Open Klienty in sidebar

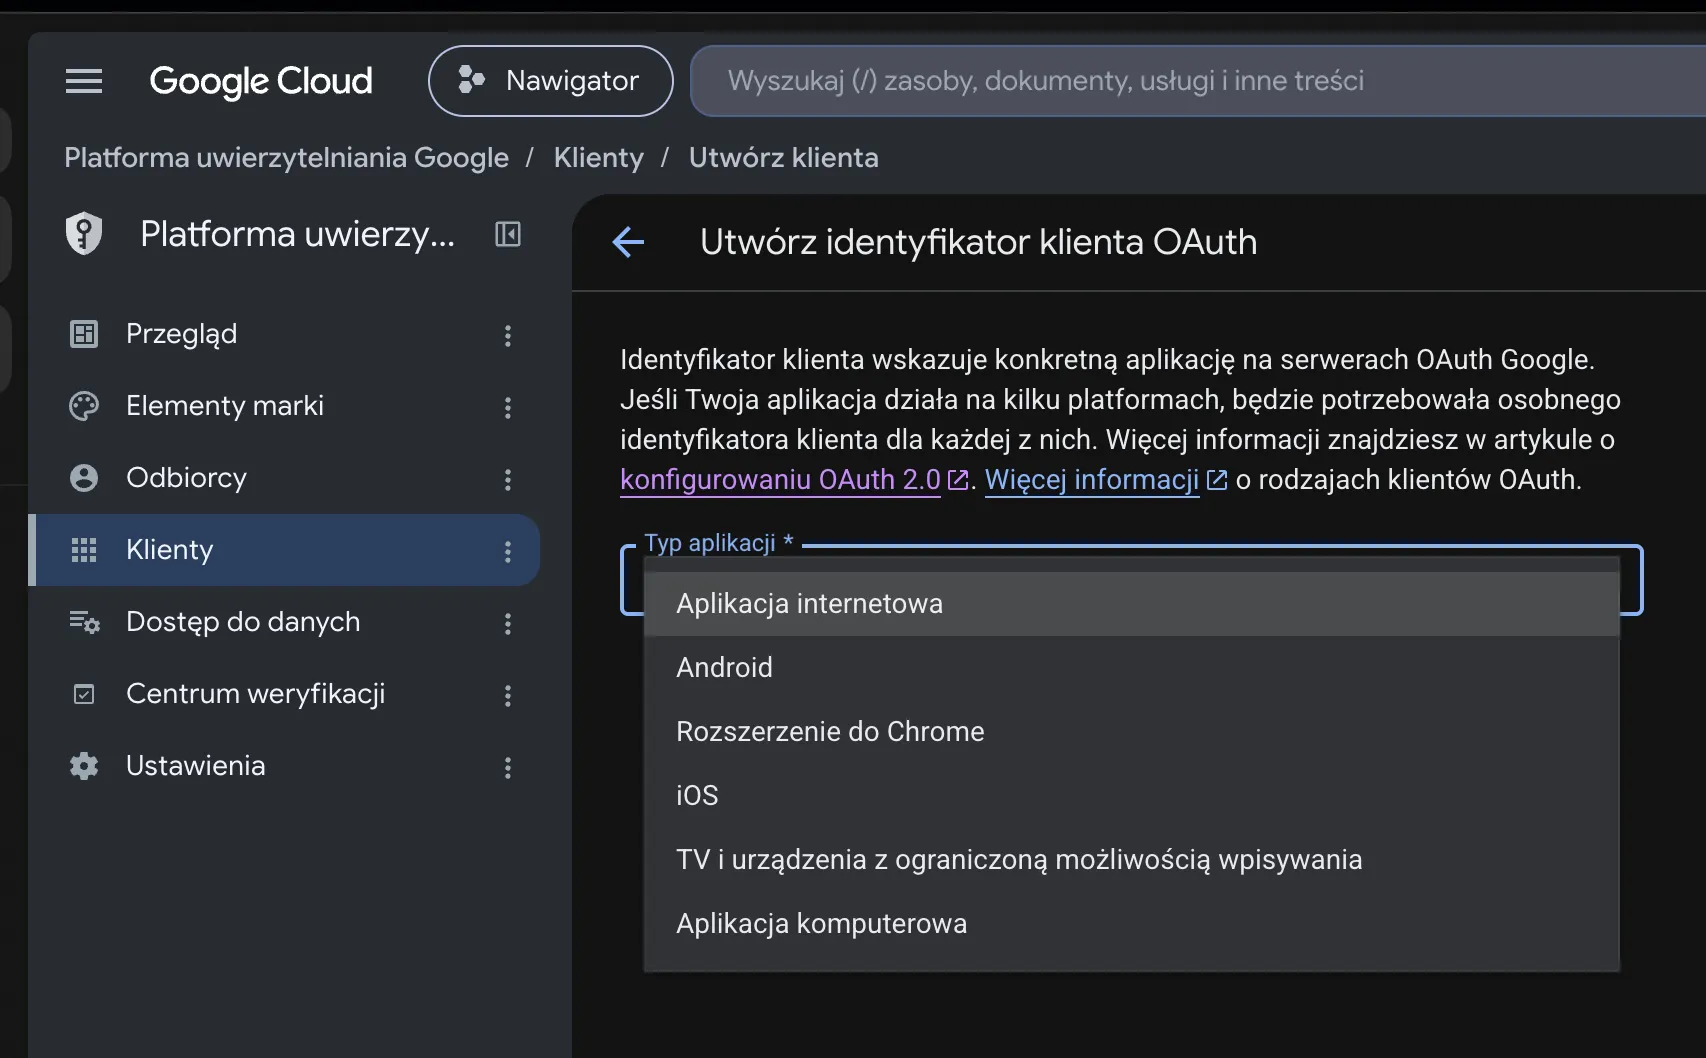click(x=284, y=550)
